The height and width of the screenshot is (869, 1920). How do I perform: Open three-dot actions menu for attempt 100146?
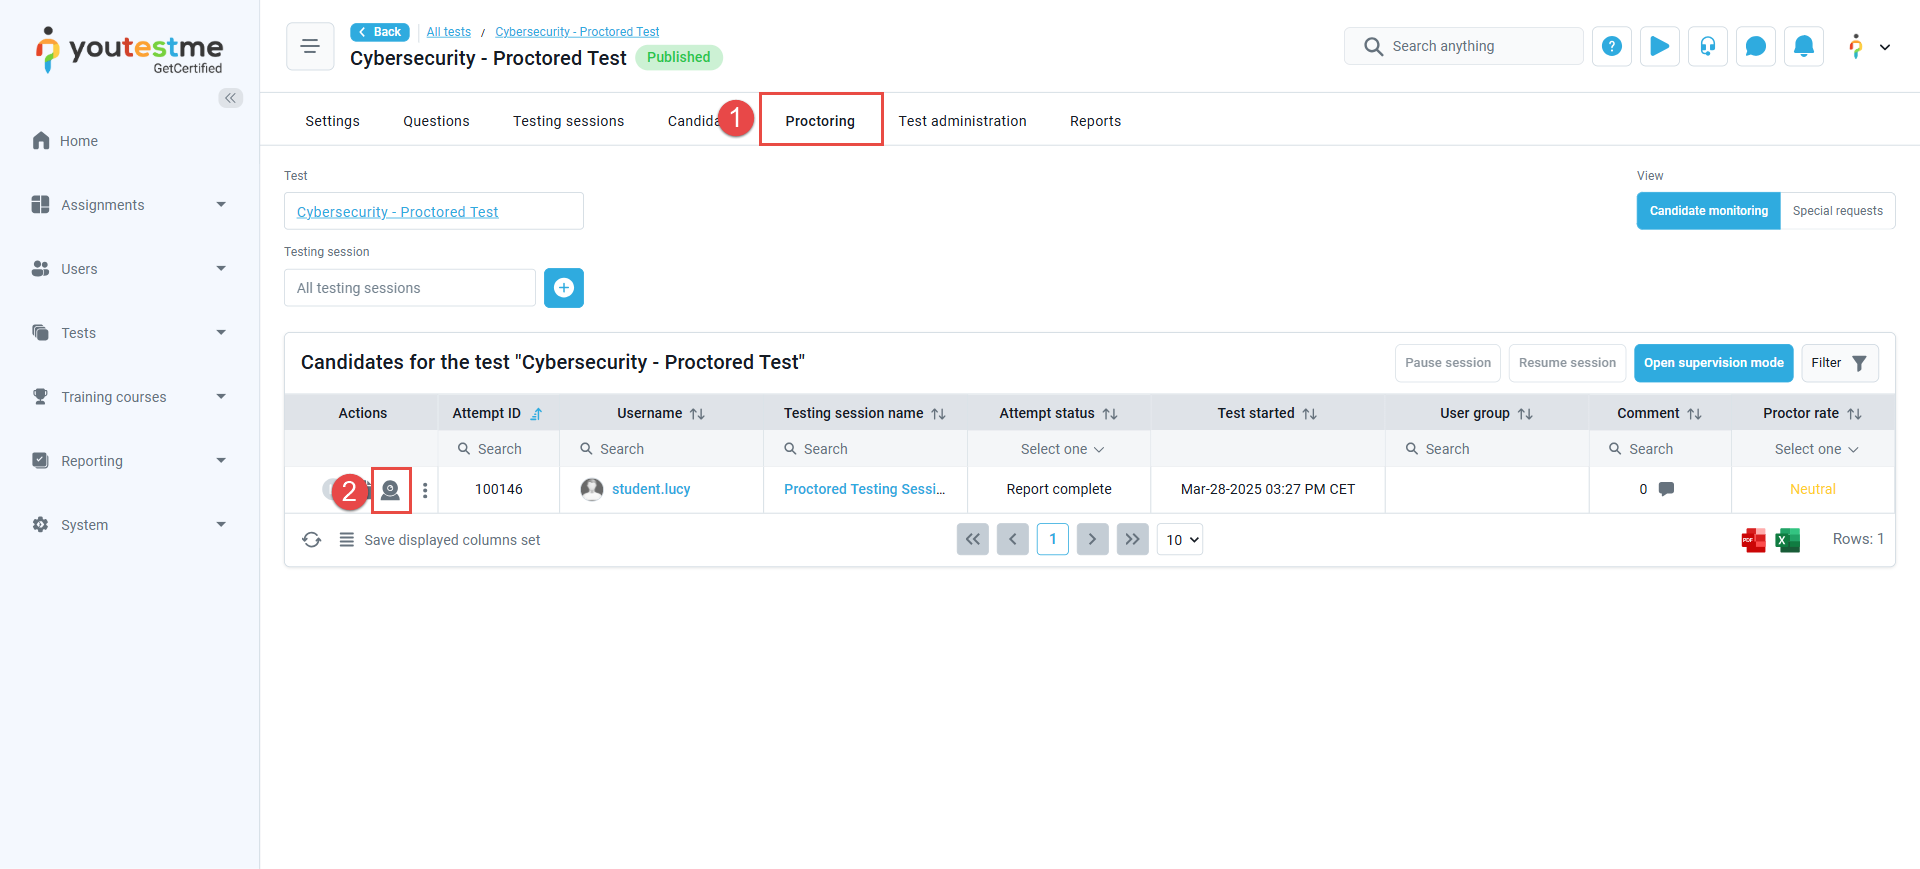425,490
